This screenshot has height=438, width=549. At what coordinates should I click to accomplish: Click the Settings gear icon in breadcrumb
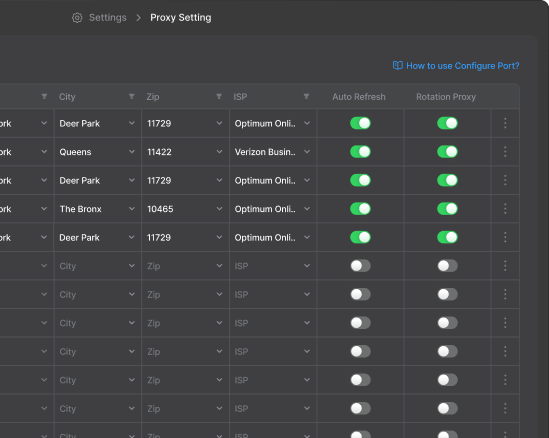click(x=77, y=18)
